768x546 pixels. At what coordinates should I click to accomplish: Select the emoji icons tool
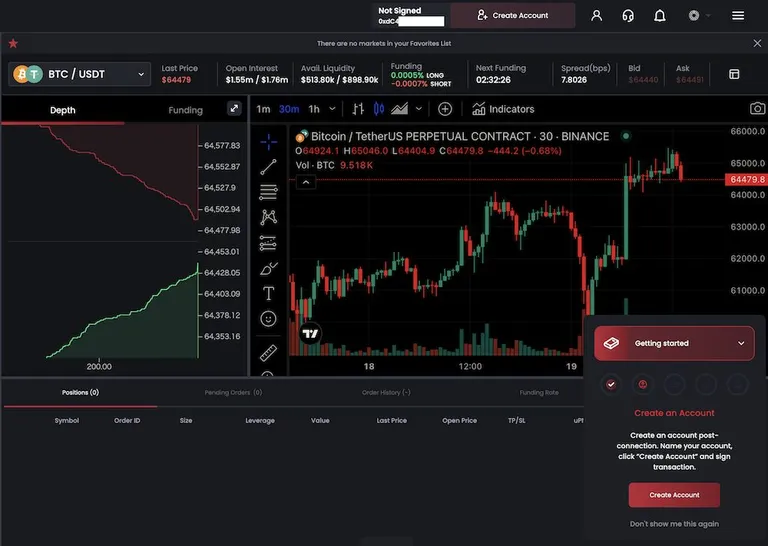tap(268, 319)
